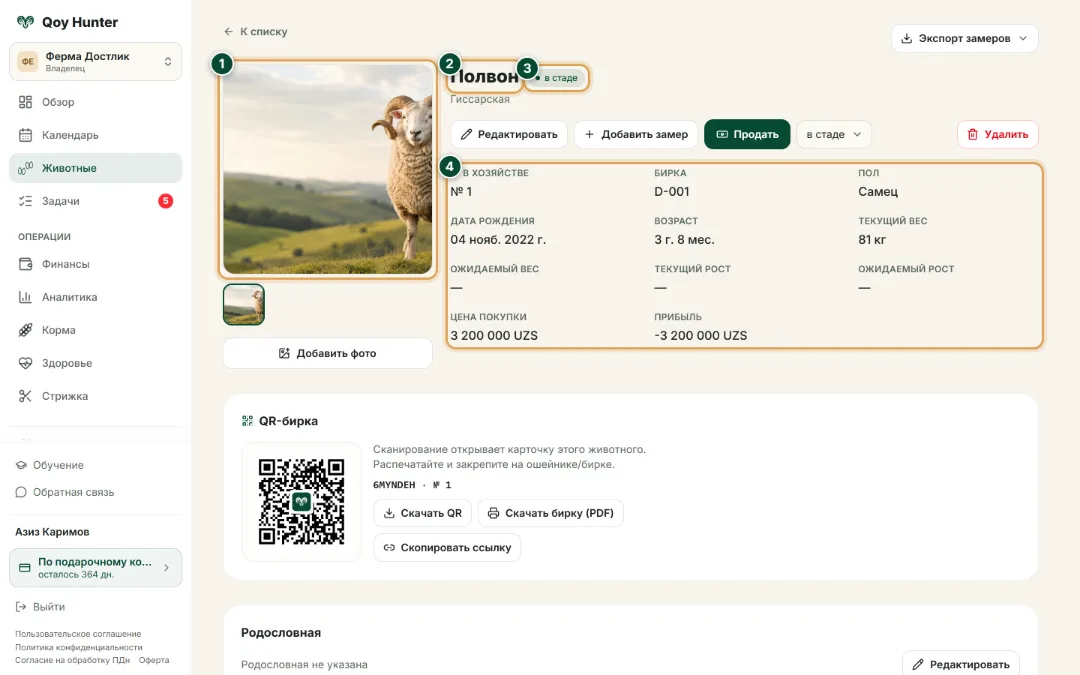Open Аналитика with the chart icon

(25, 297)
